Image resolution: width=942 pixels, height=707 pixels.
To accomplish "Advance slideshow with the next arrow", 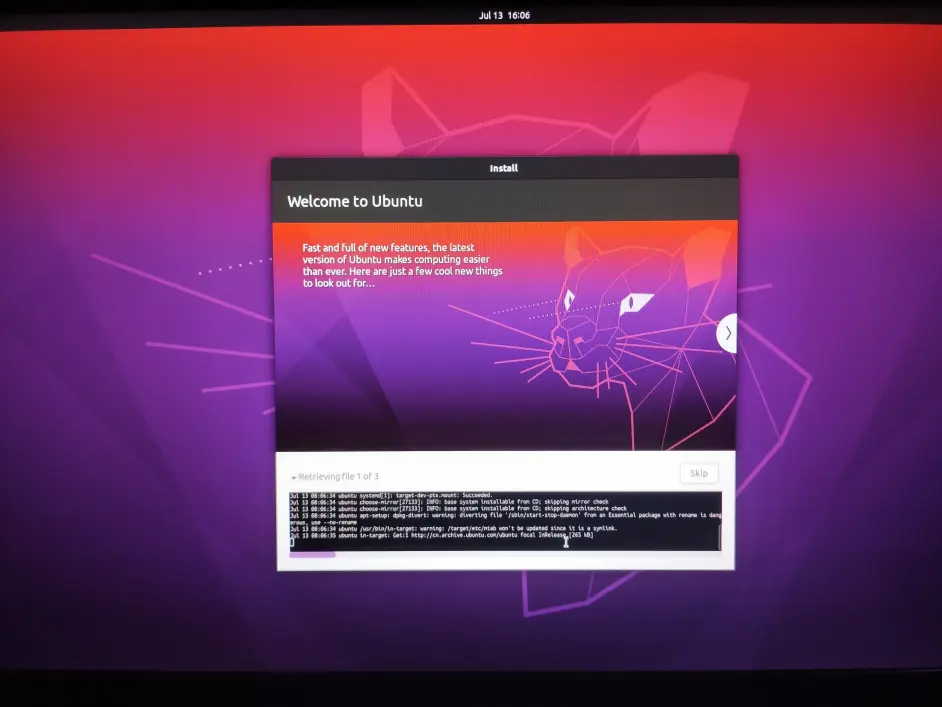I will (727, 333).
